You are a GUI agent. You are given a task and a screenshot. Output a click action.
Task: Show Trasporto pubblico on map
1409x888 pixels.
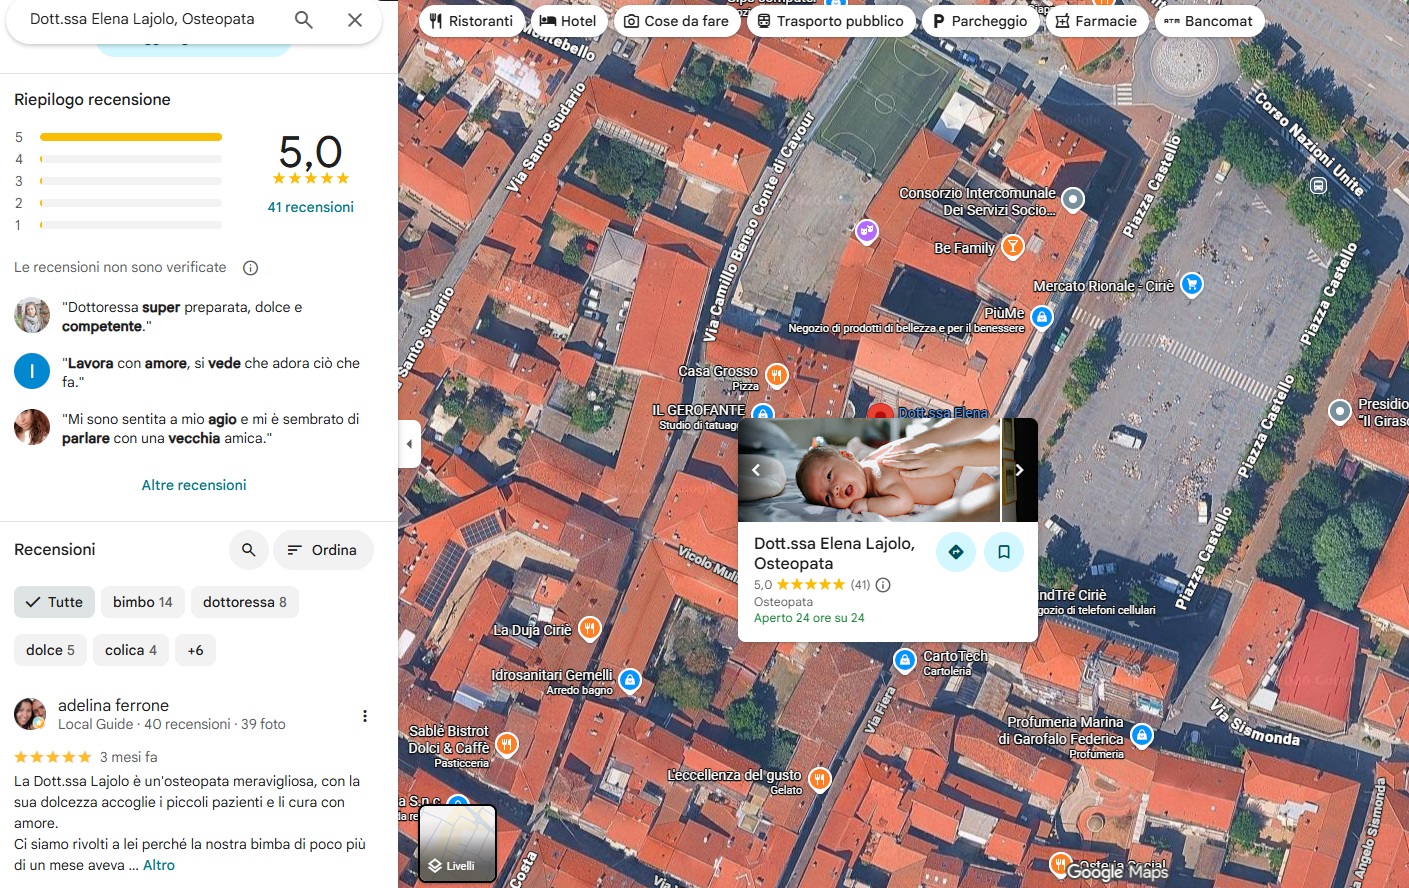click(831, 21)
